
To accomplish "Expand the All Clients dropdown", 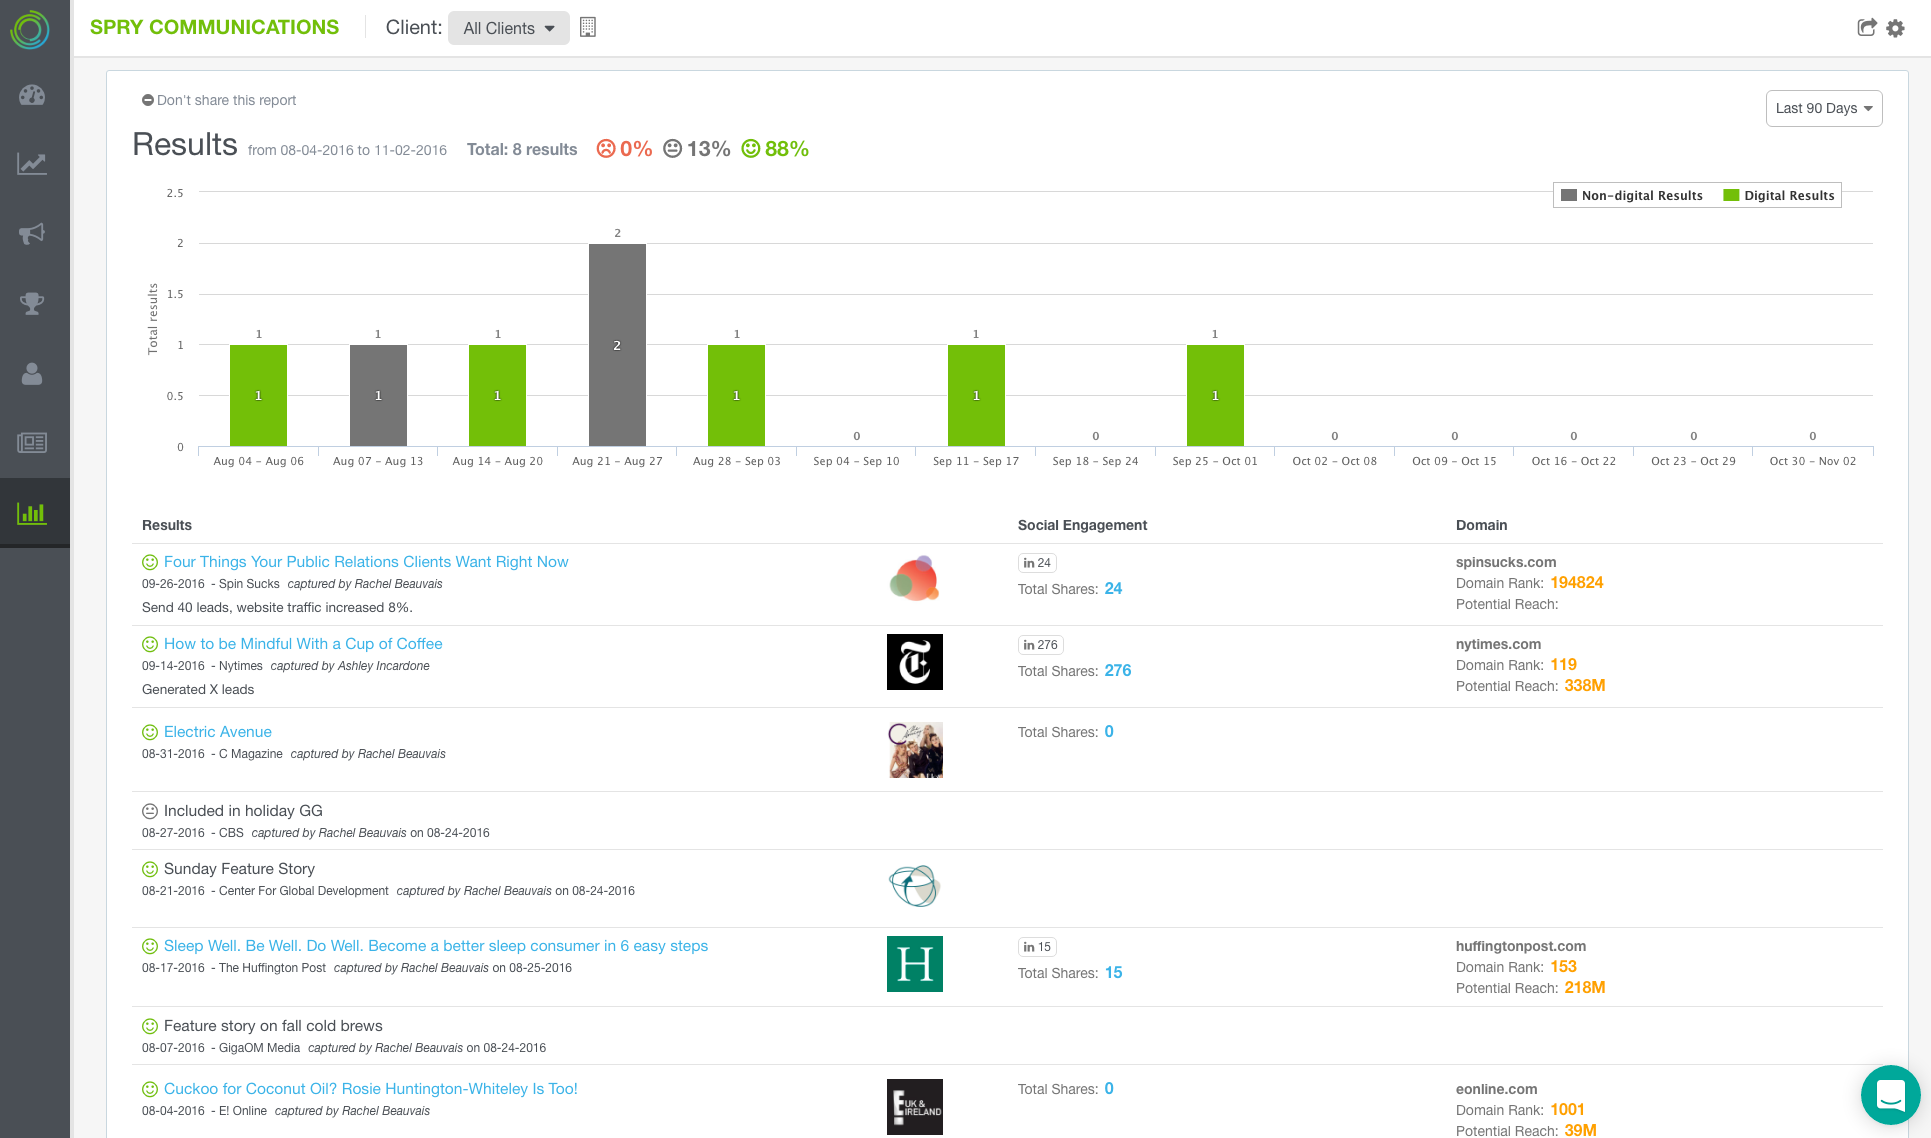I will point(508,28).
